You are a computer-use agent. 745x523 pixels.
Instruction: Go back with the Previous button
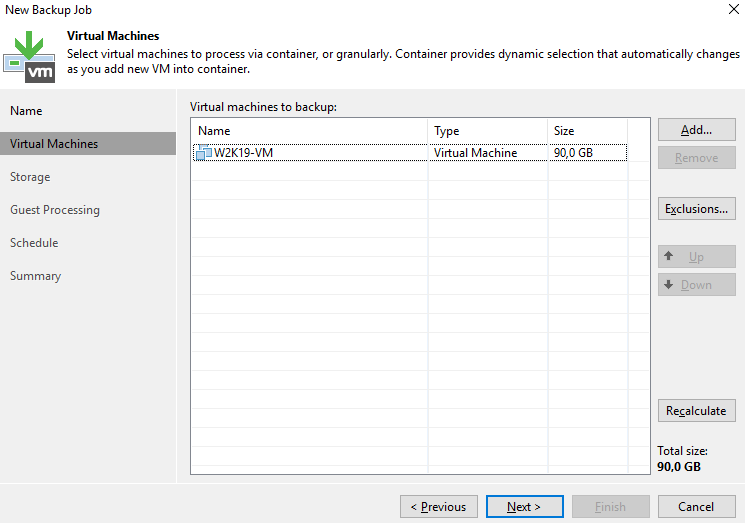point(439,507)
